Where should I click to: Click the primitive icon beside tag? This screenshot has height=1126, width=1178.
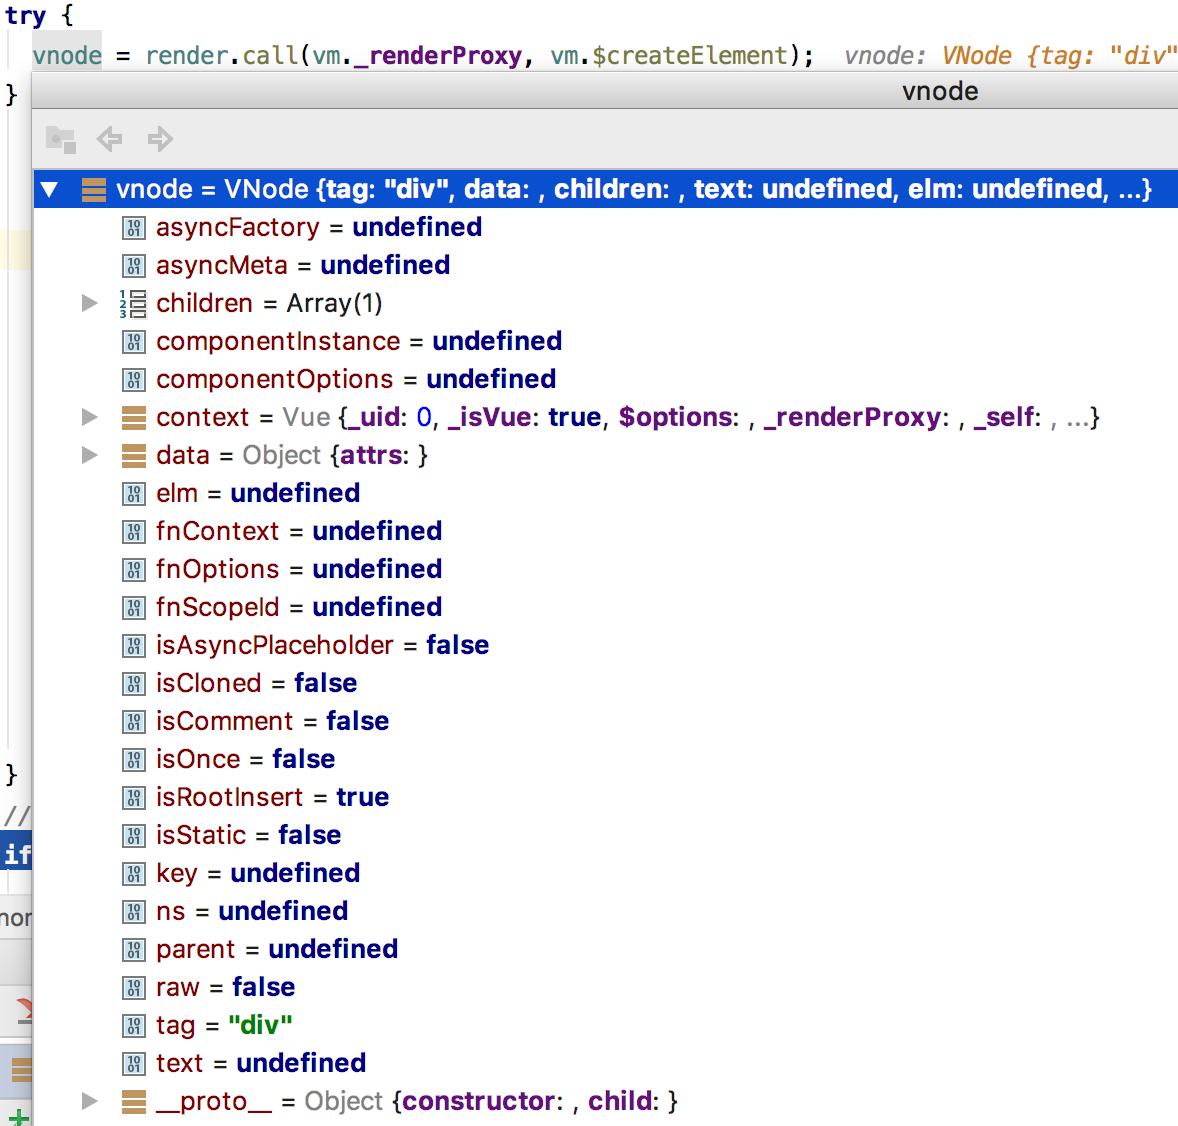133,1026
